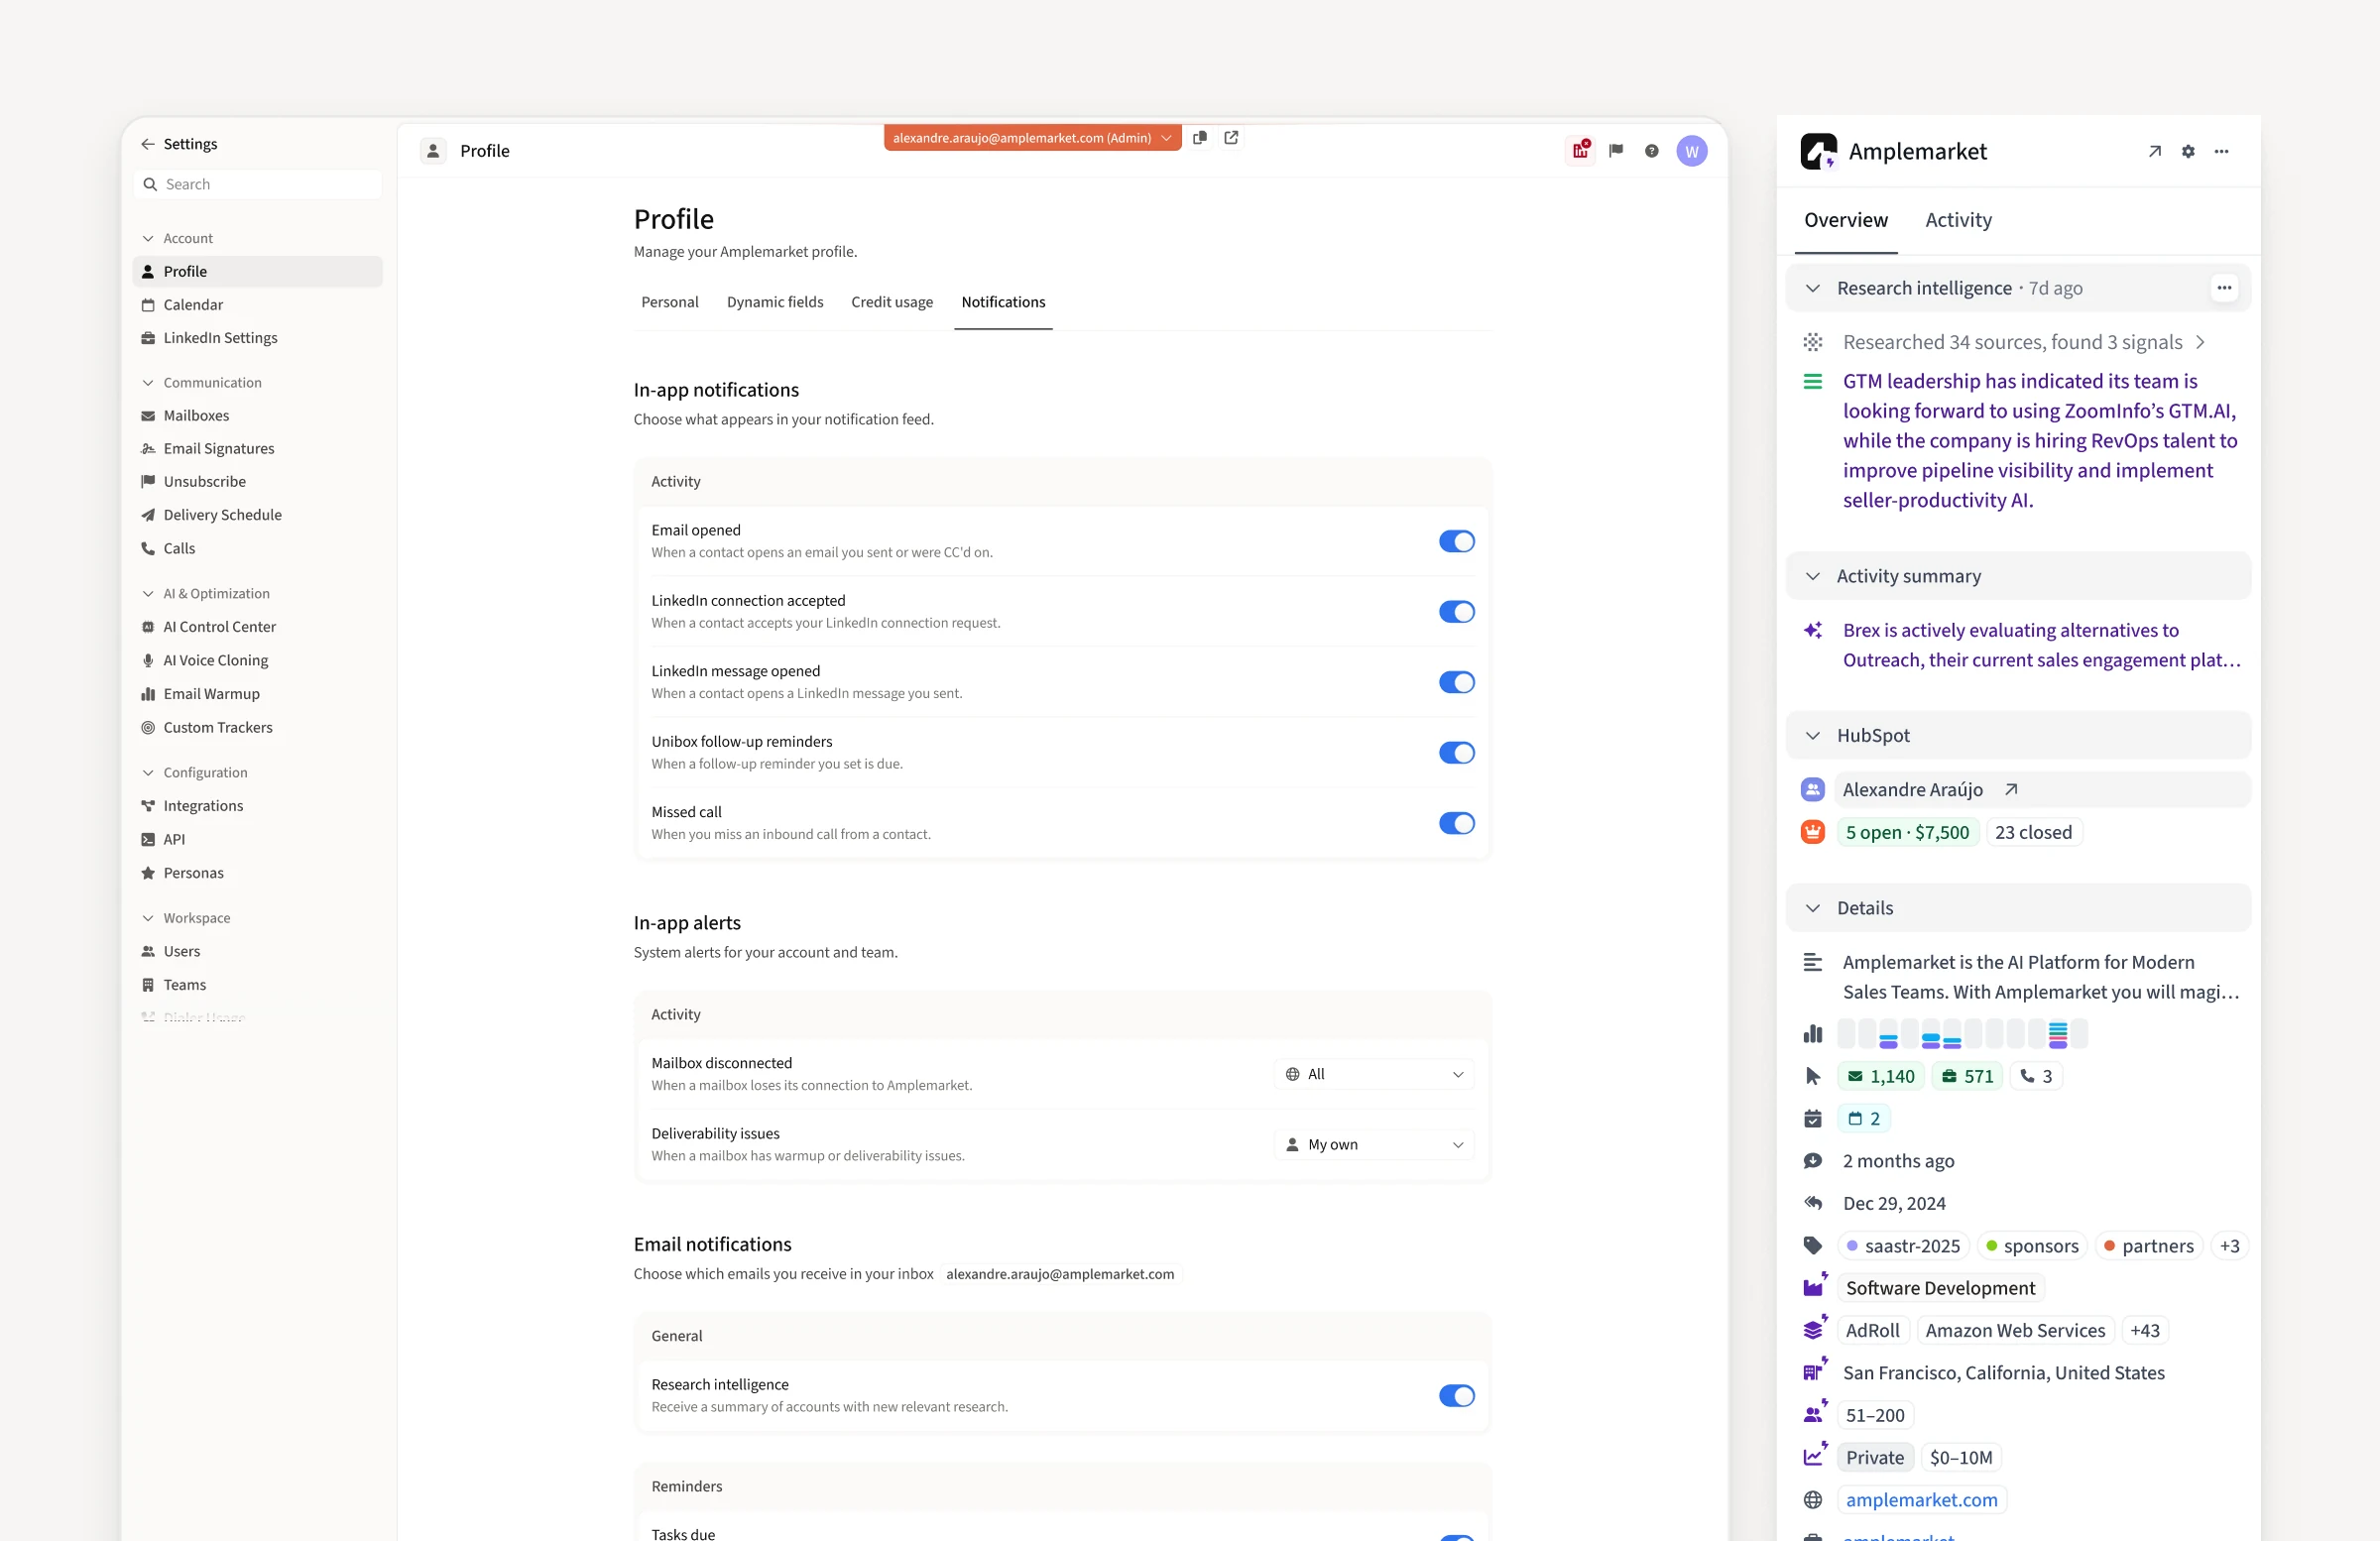
Task: Click the +3 more tags badge
Action: [x=2229, y=1246]
